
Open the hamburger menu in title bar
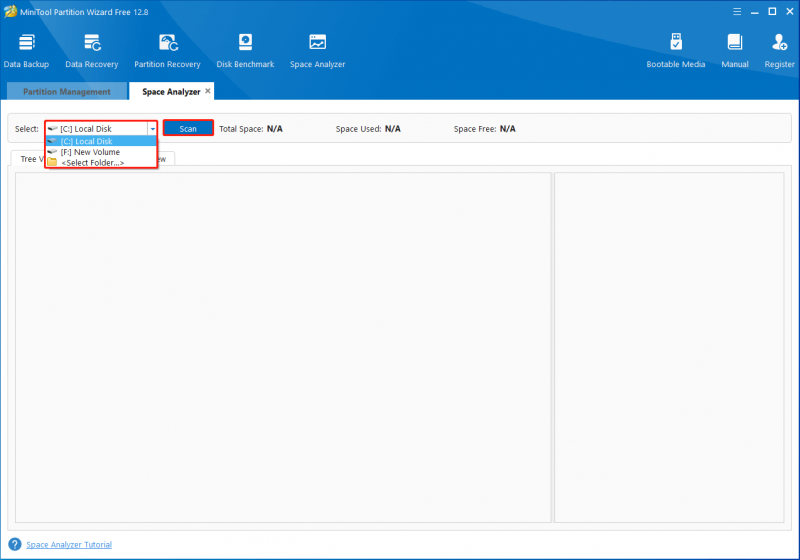(737, 11)
